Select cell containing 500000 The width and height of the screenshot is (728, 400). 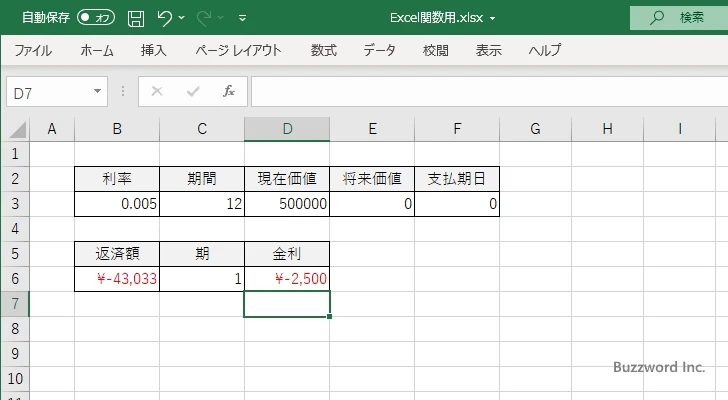coord(287,204)
